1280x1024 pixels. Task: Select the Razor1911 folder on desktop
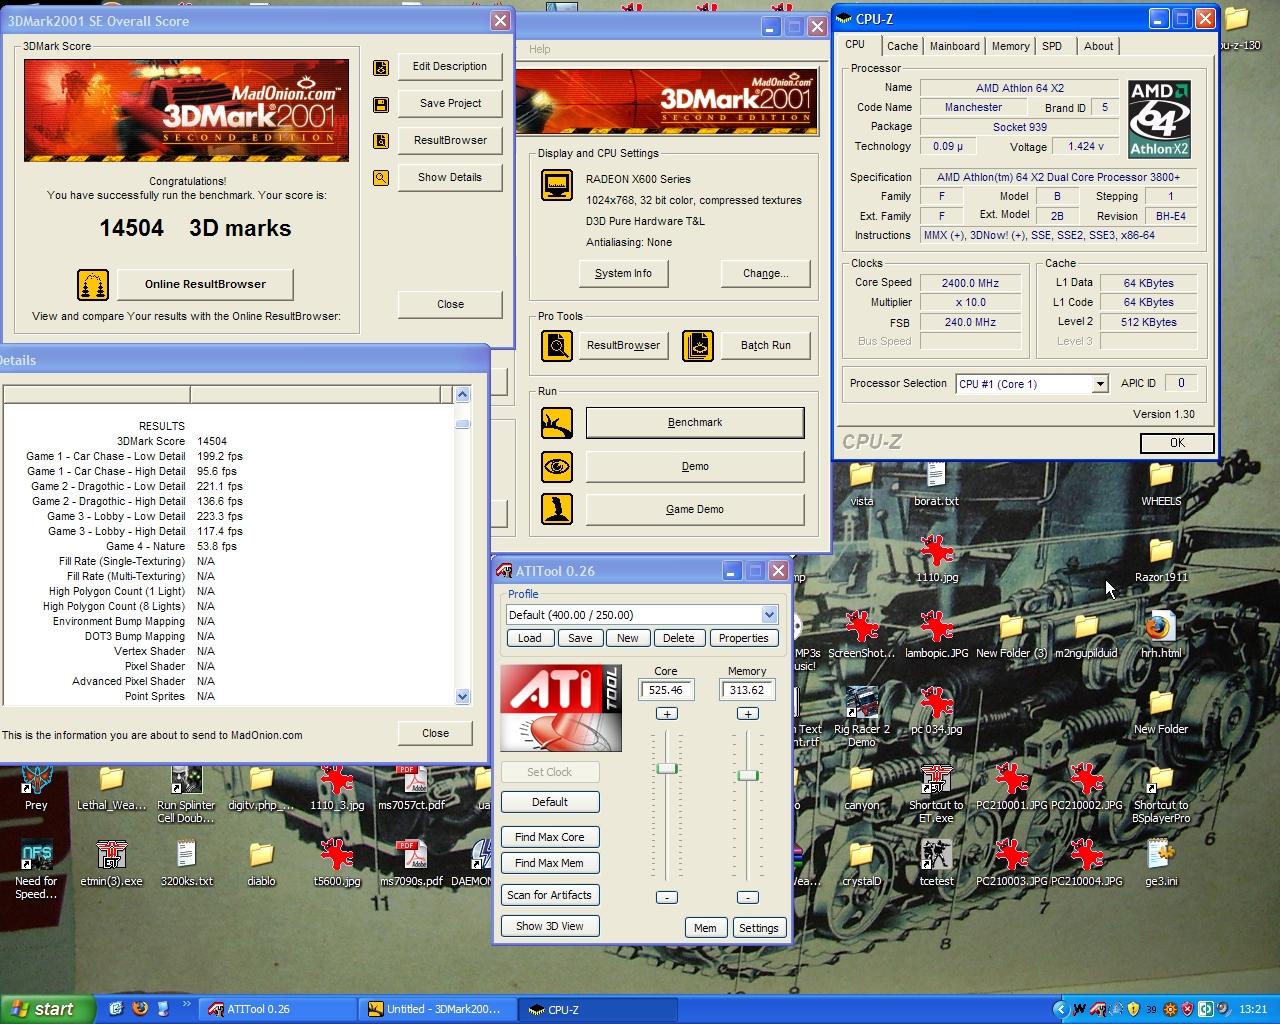point(1161,559)
